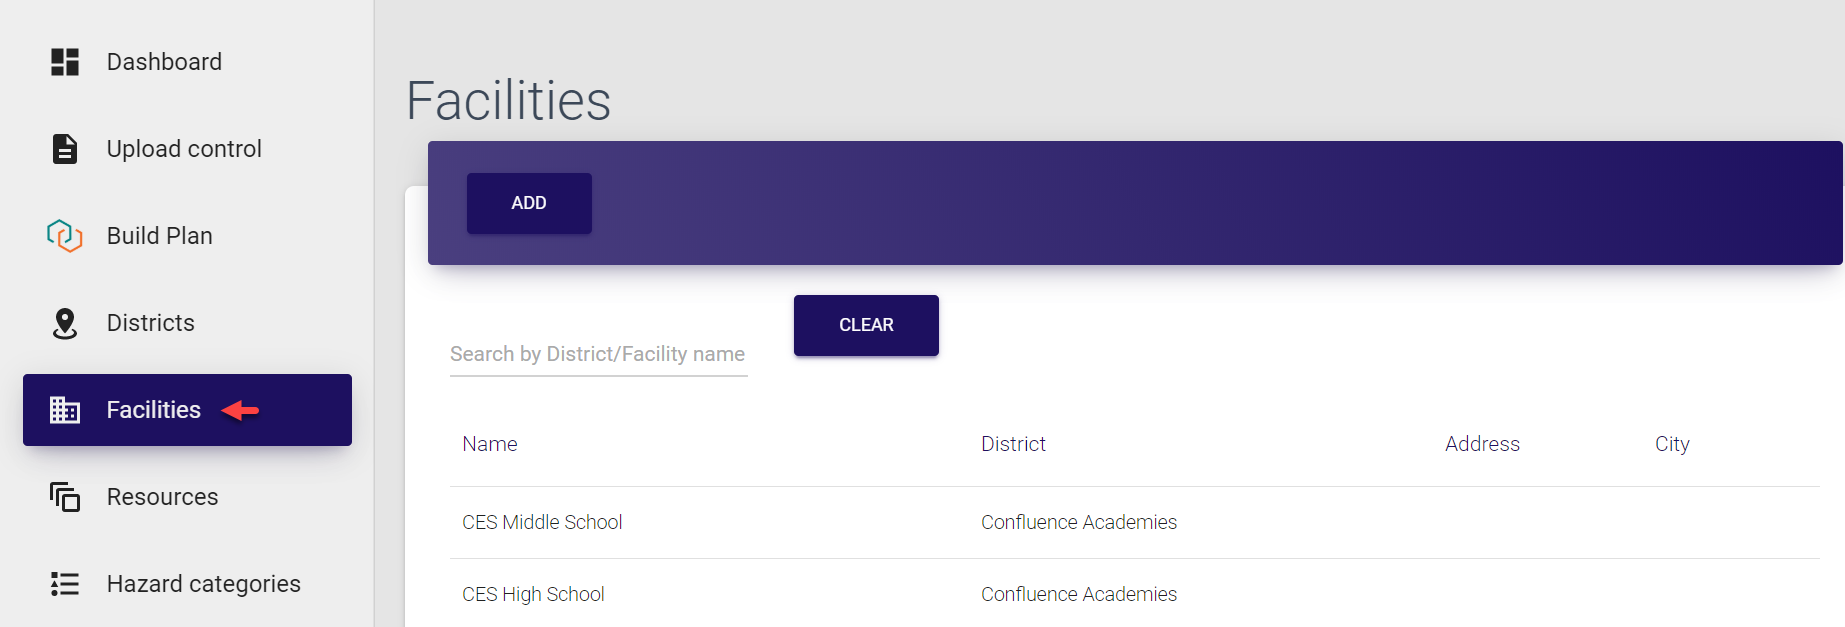1845x627 pixels.
Task: Select the CES Middle School row
Action: (542, 522)
